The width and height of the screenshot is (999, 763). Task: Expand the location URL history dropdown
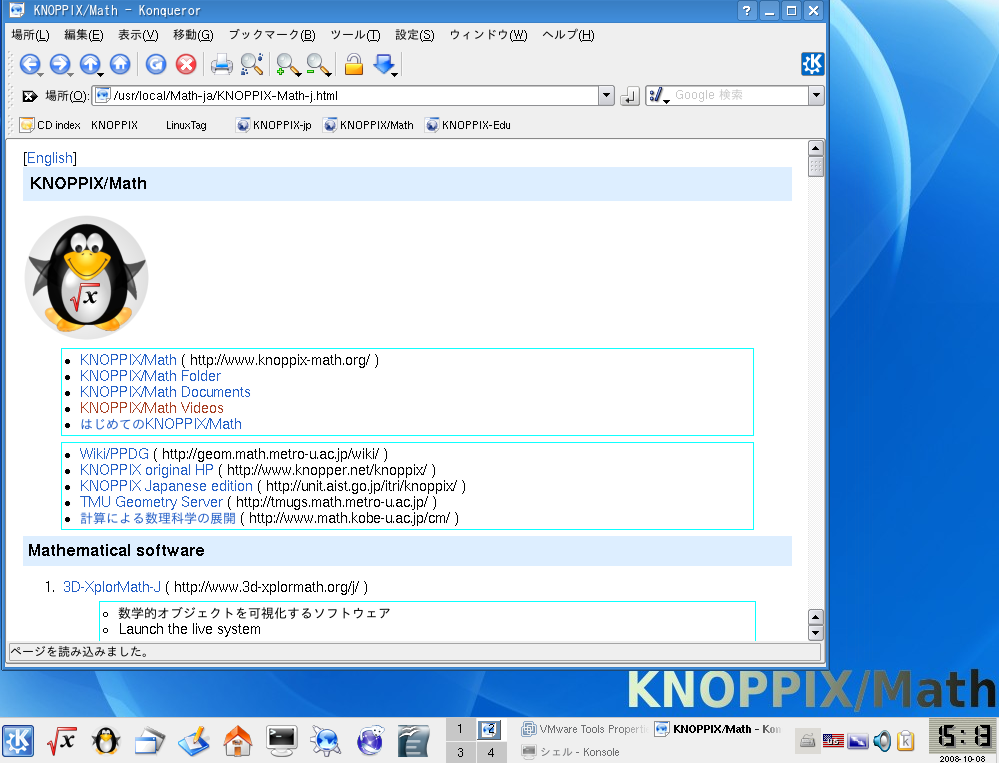coord(607,96)
